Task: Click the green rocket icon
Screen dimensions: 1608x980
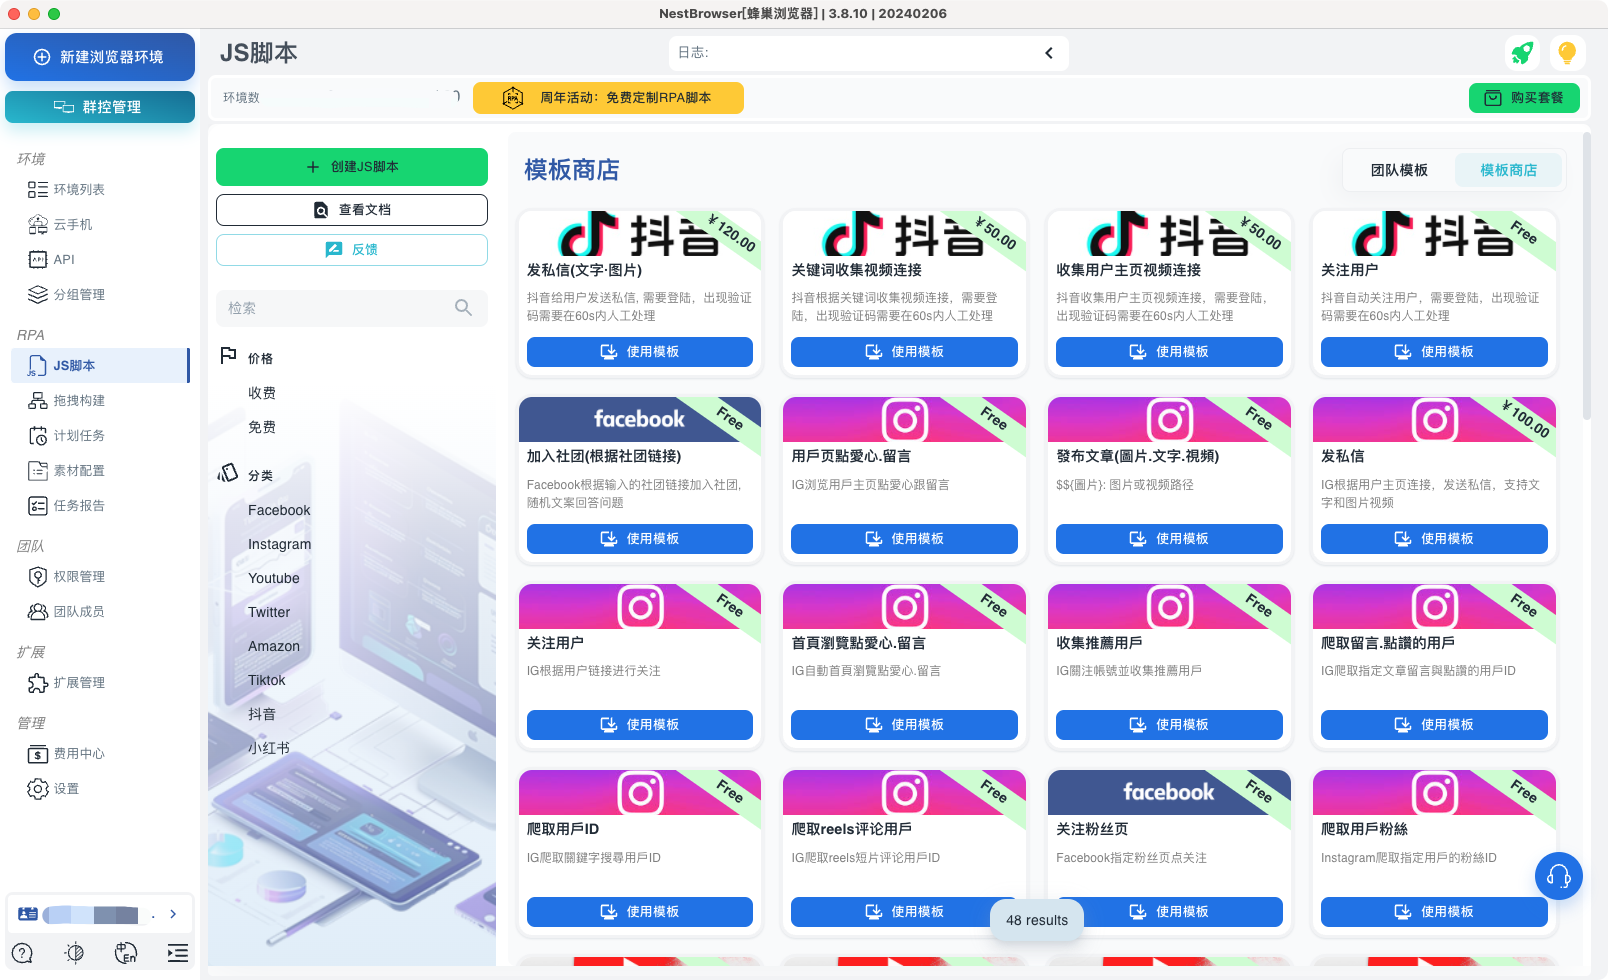Action: 1522,53
